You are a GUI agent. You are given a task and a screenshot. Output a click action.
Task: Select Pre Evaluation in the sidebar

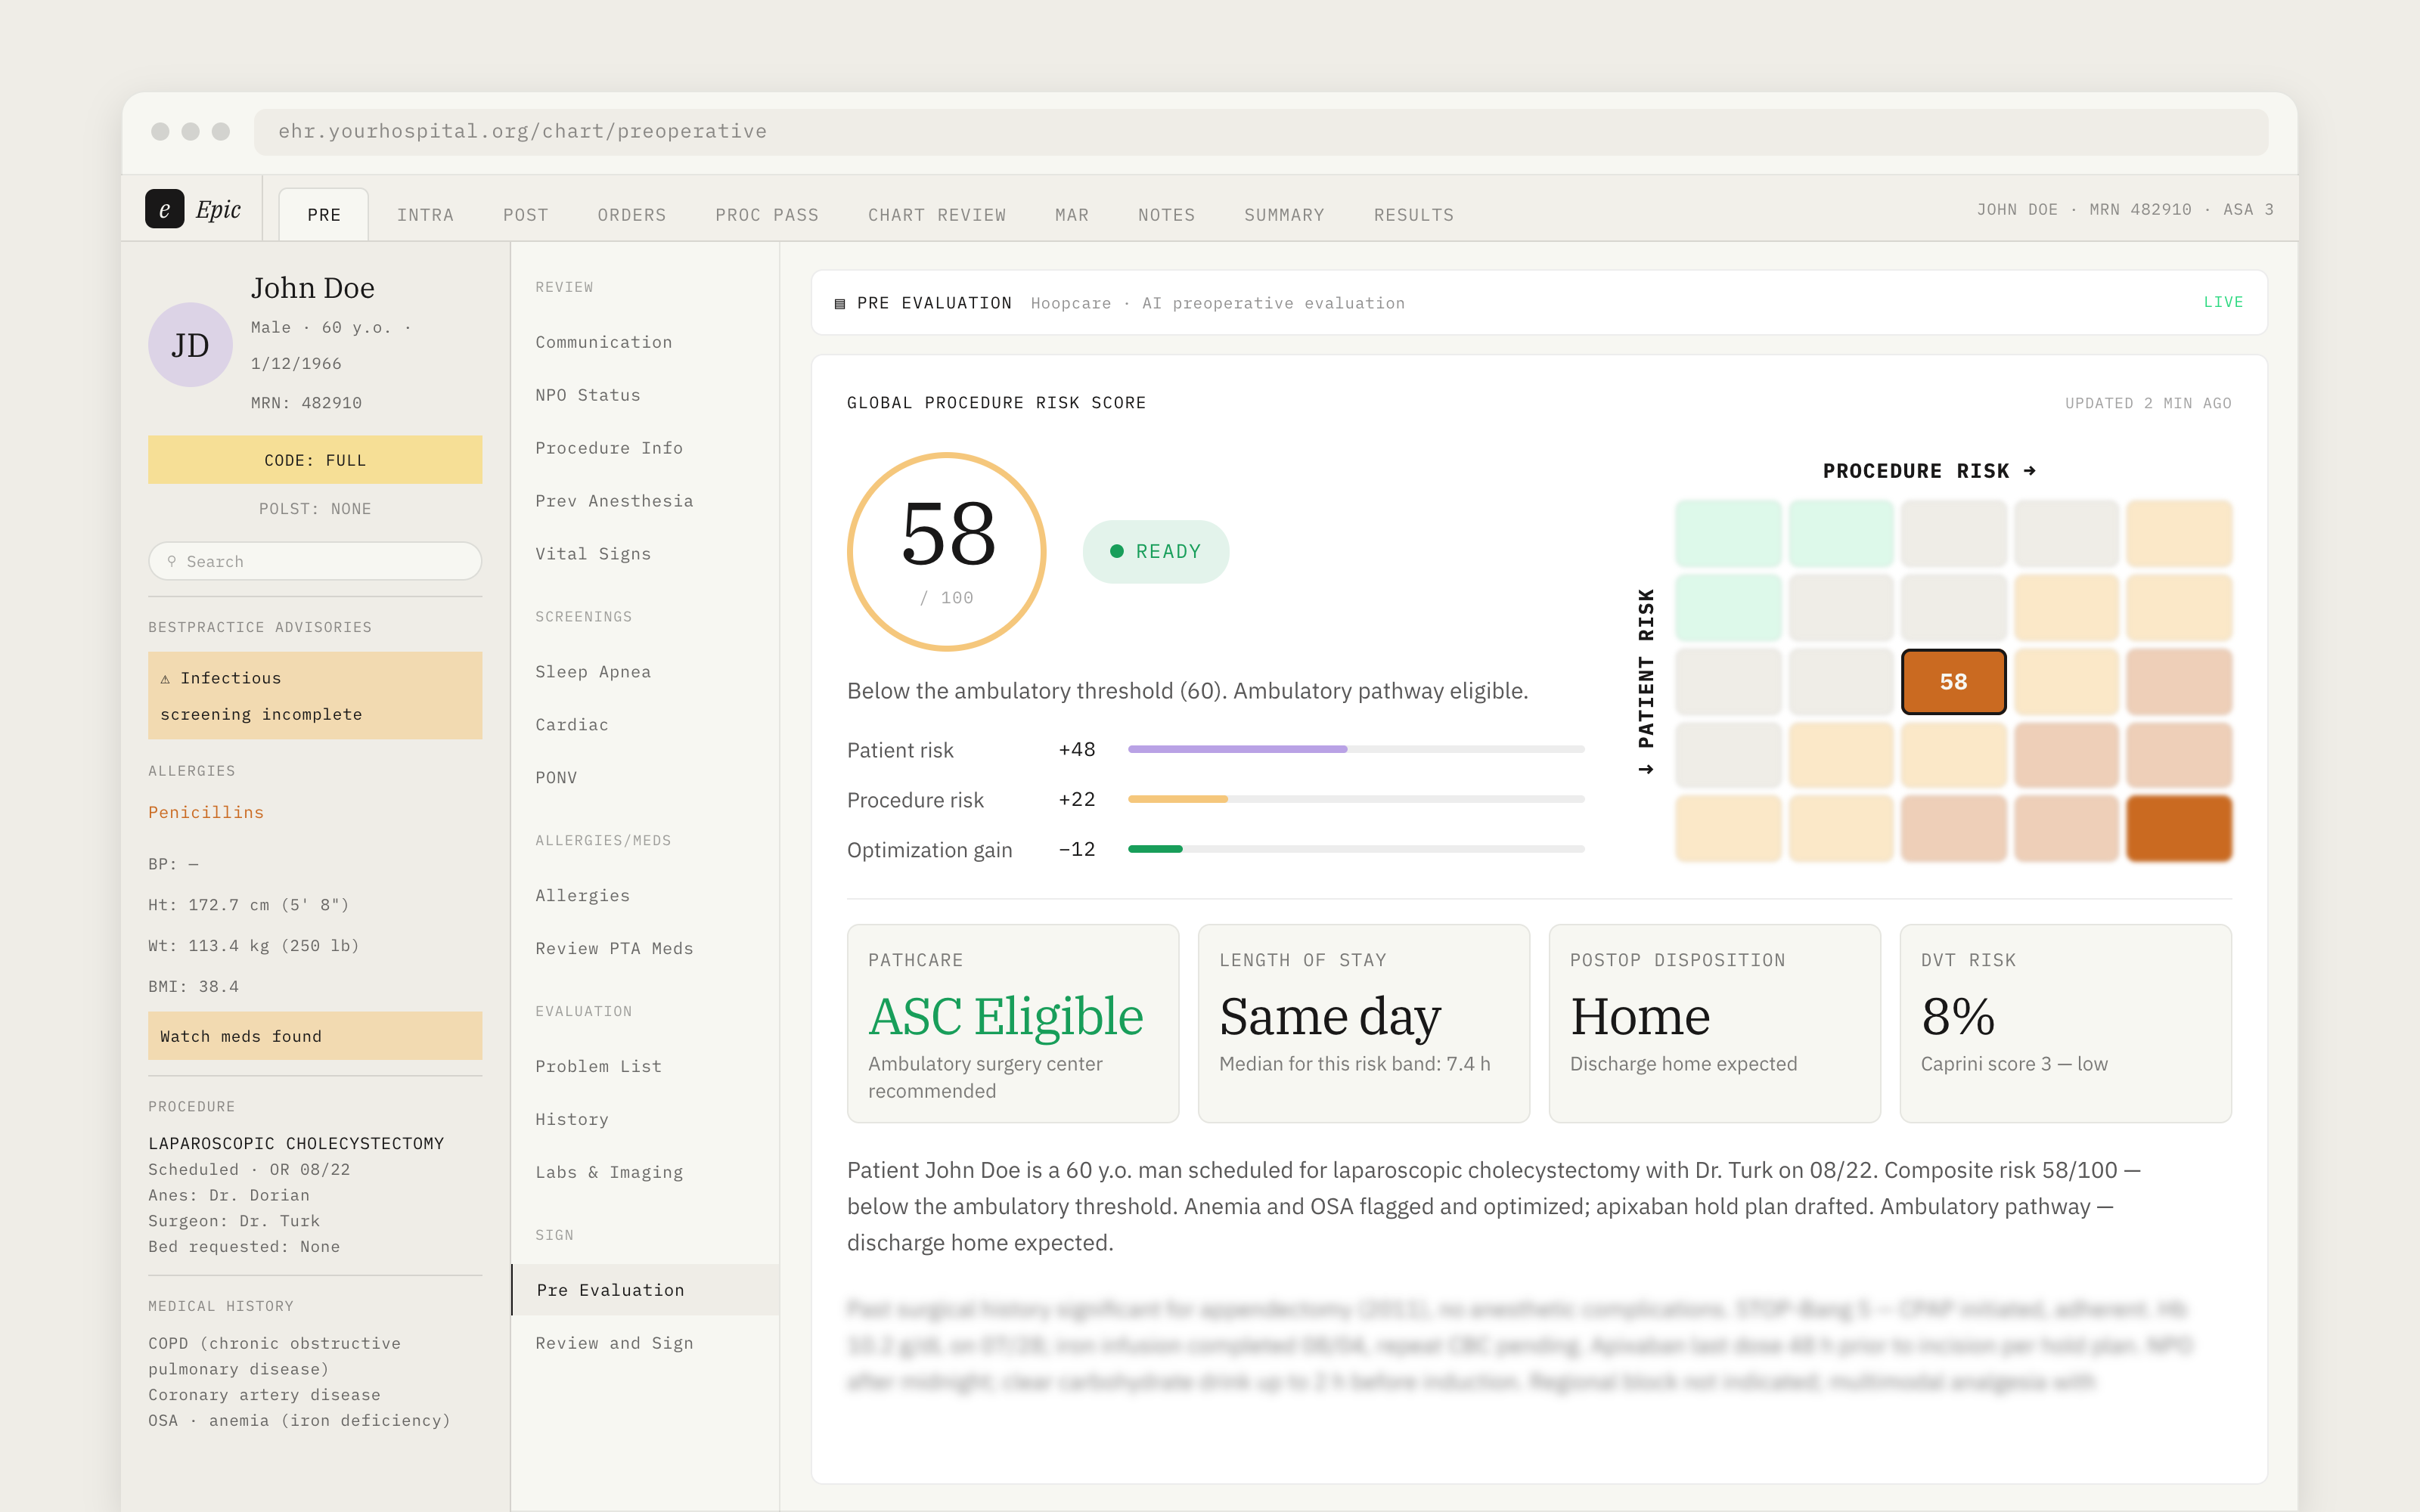click(x=645, y=1290)
